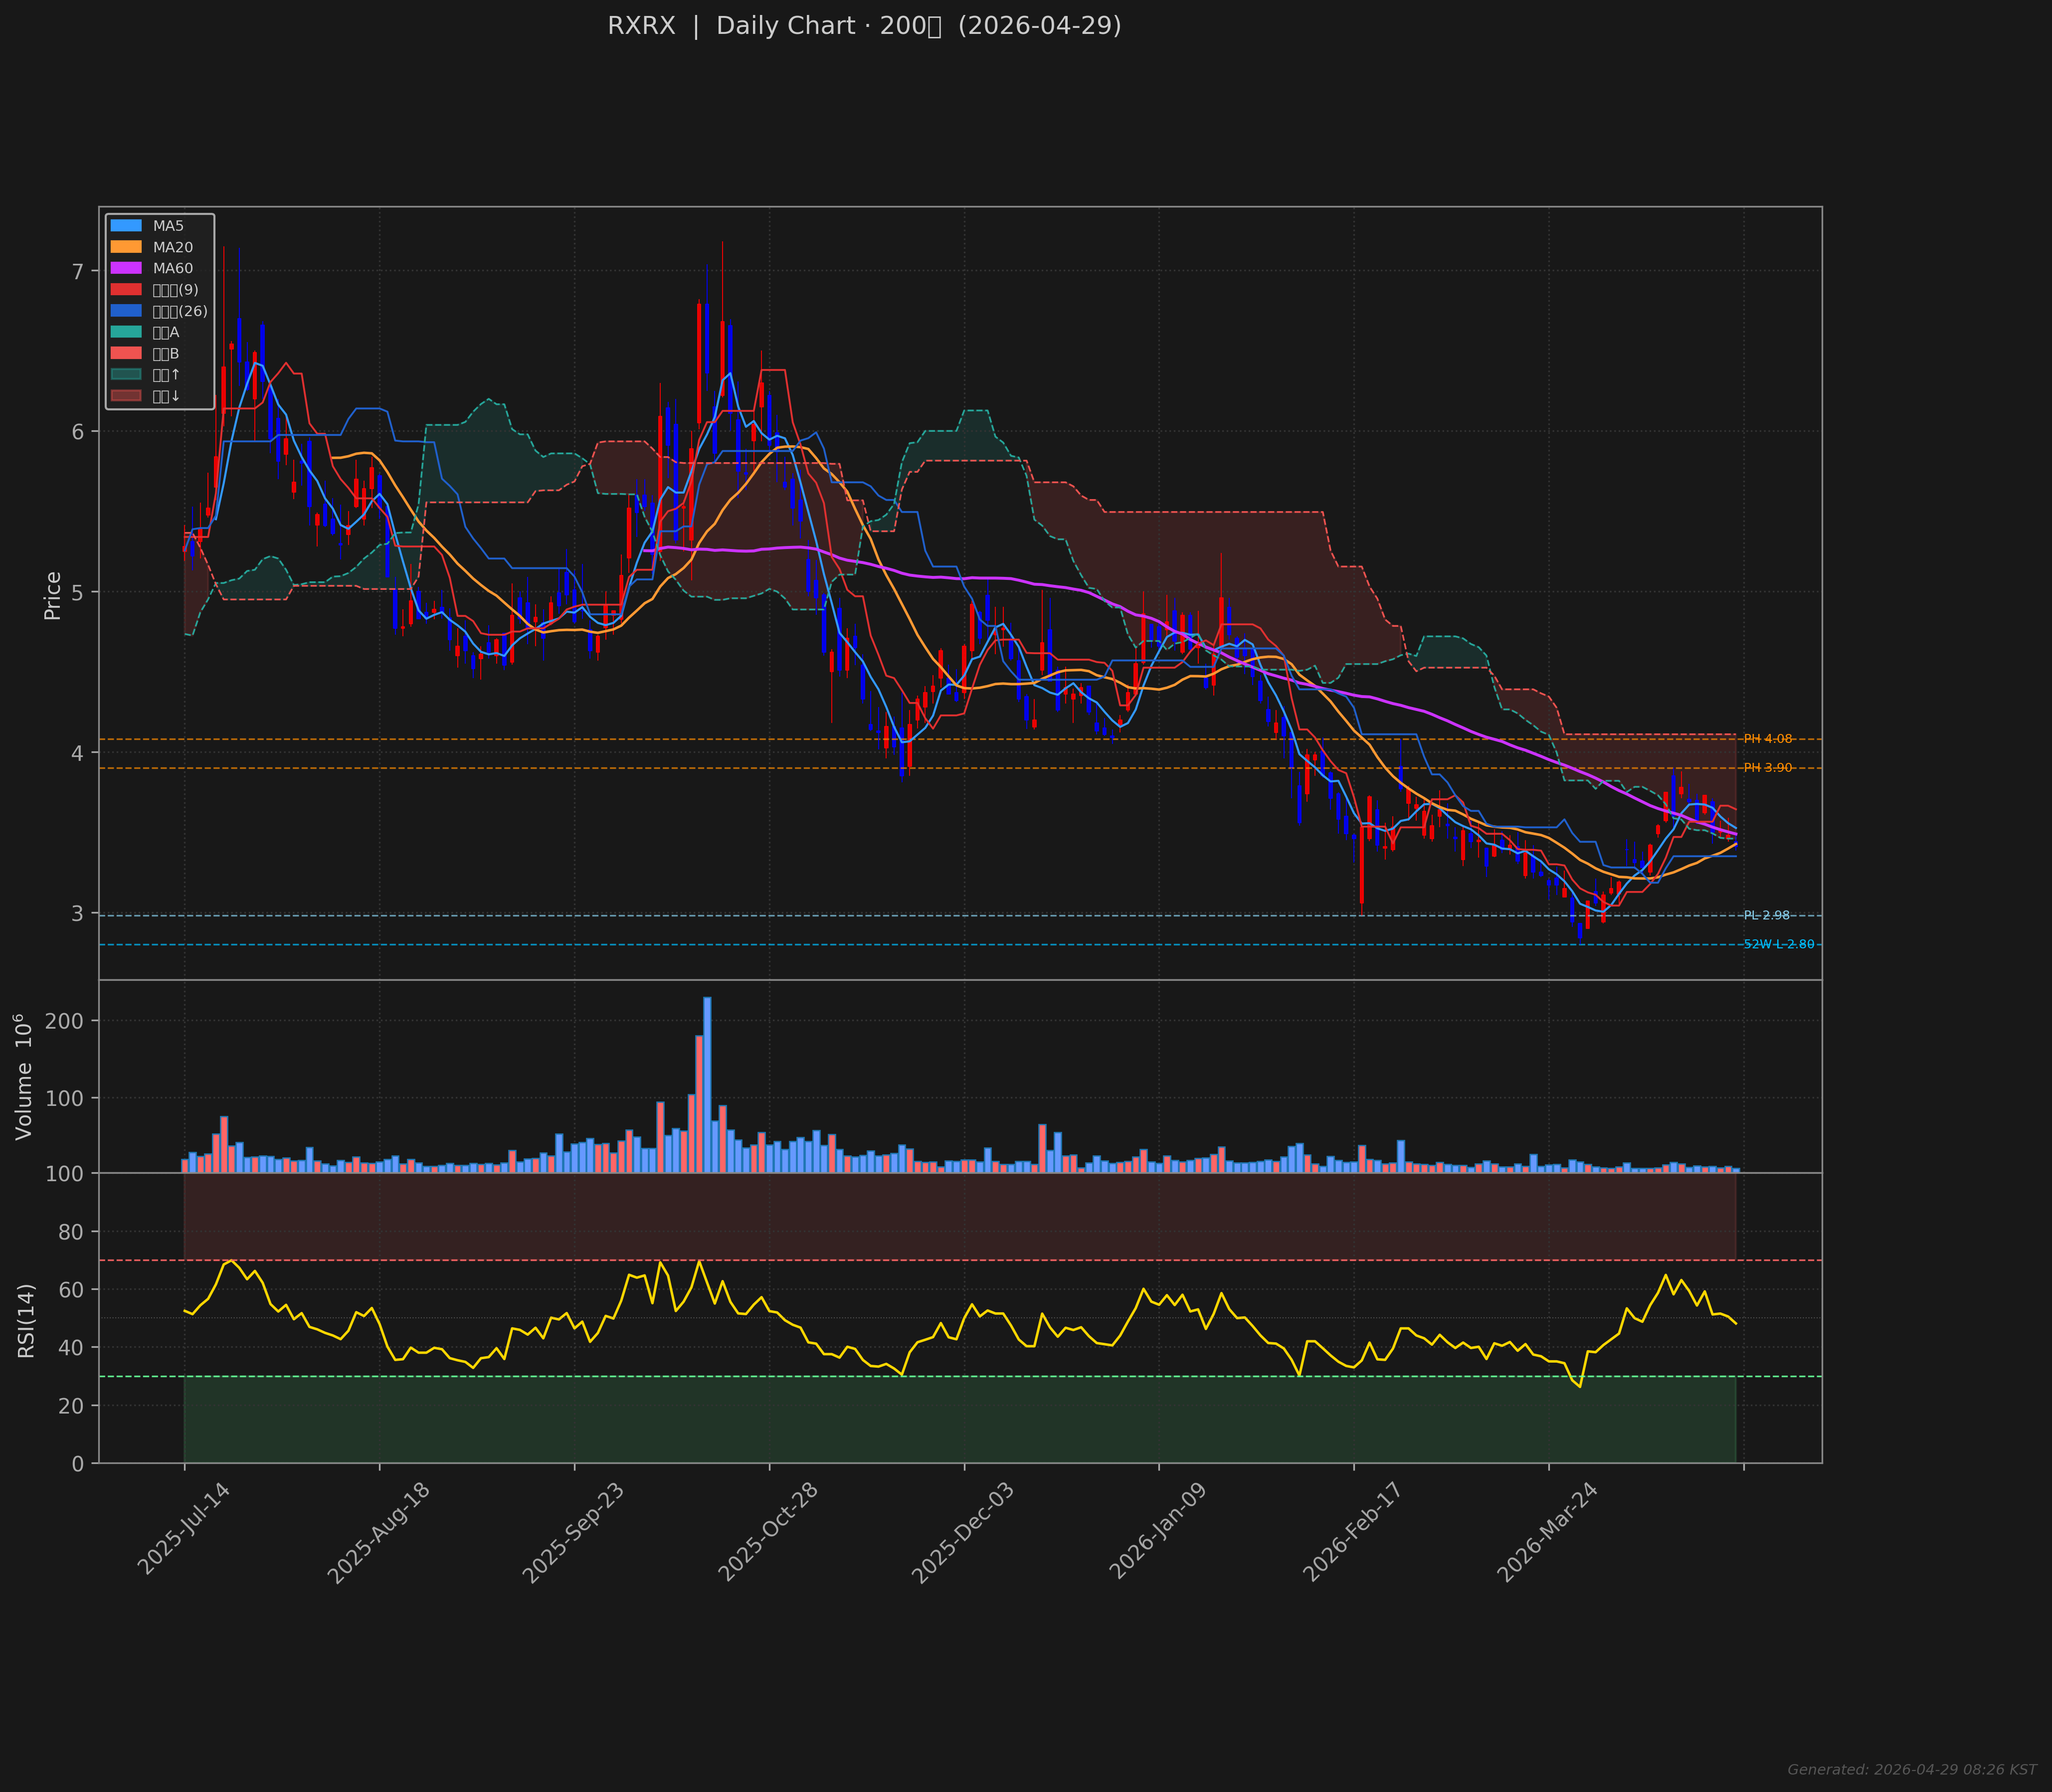Click the MA20 orange legend swatch
This screenshot has height=1792, width=2052.
[x=126, y=247]
